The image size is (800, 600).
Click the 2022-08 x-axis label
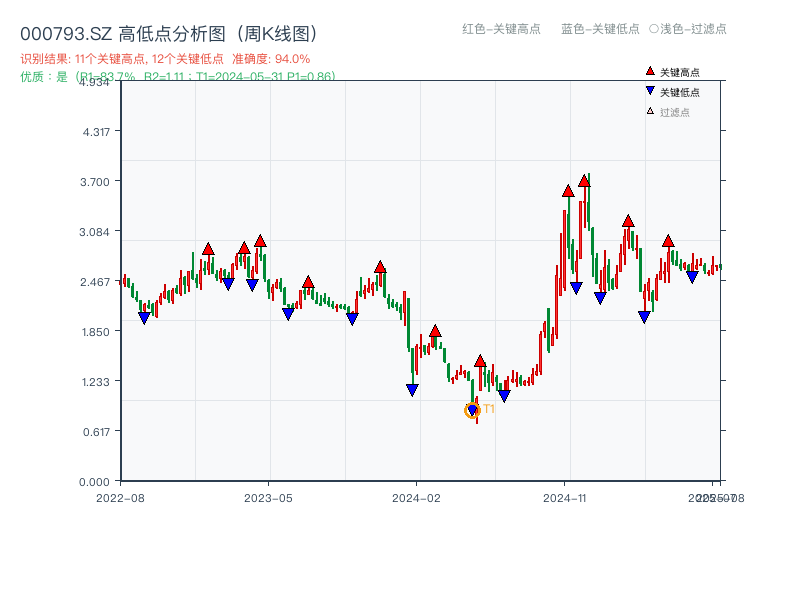coord(120,498)
